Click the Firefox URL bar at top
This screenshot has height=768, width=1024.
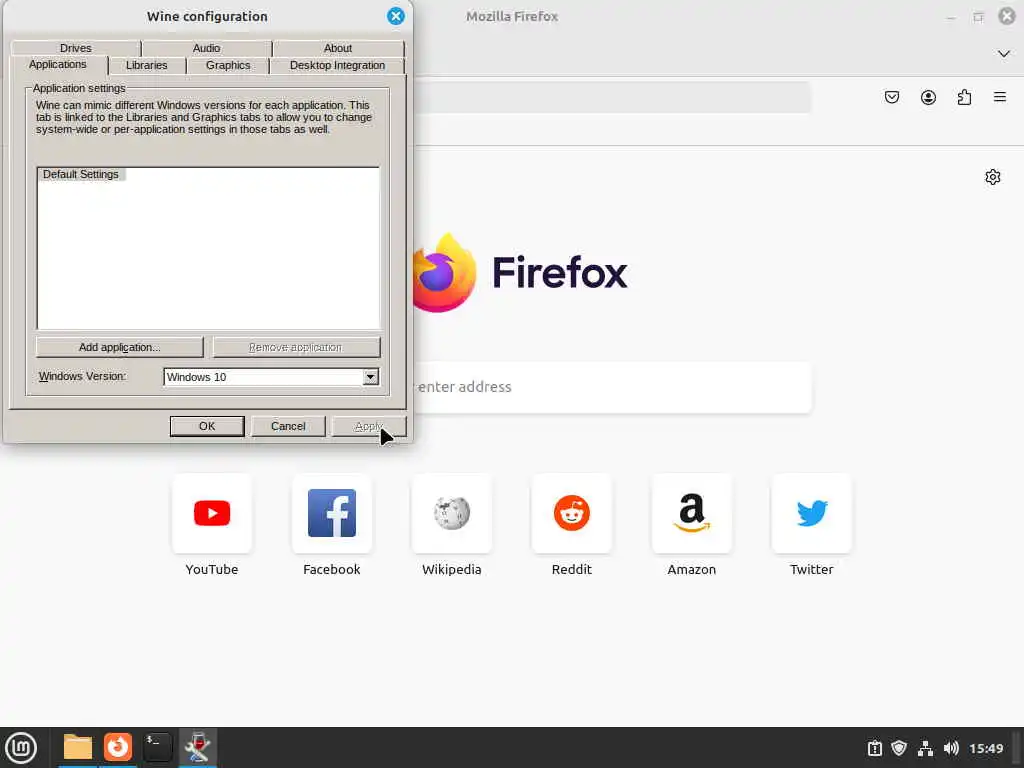click(613, 97)
